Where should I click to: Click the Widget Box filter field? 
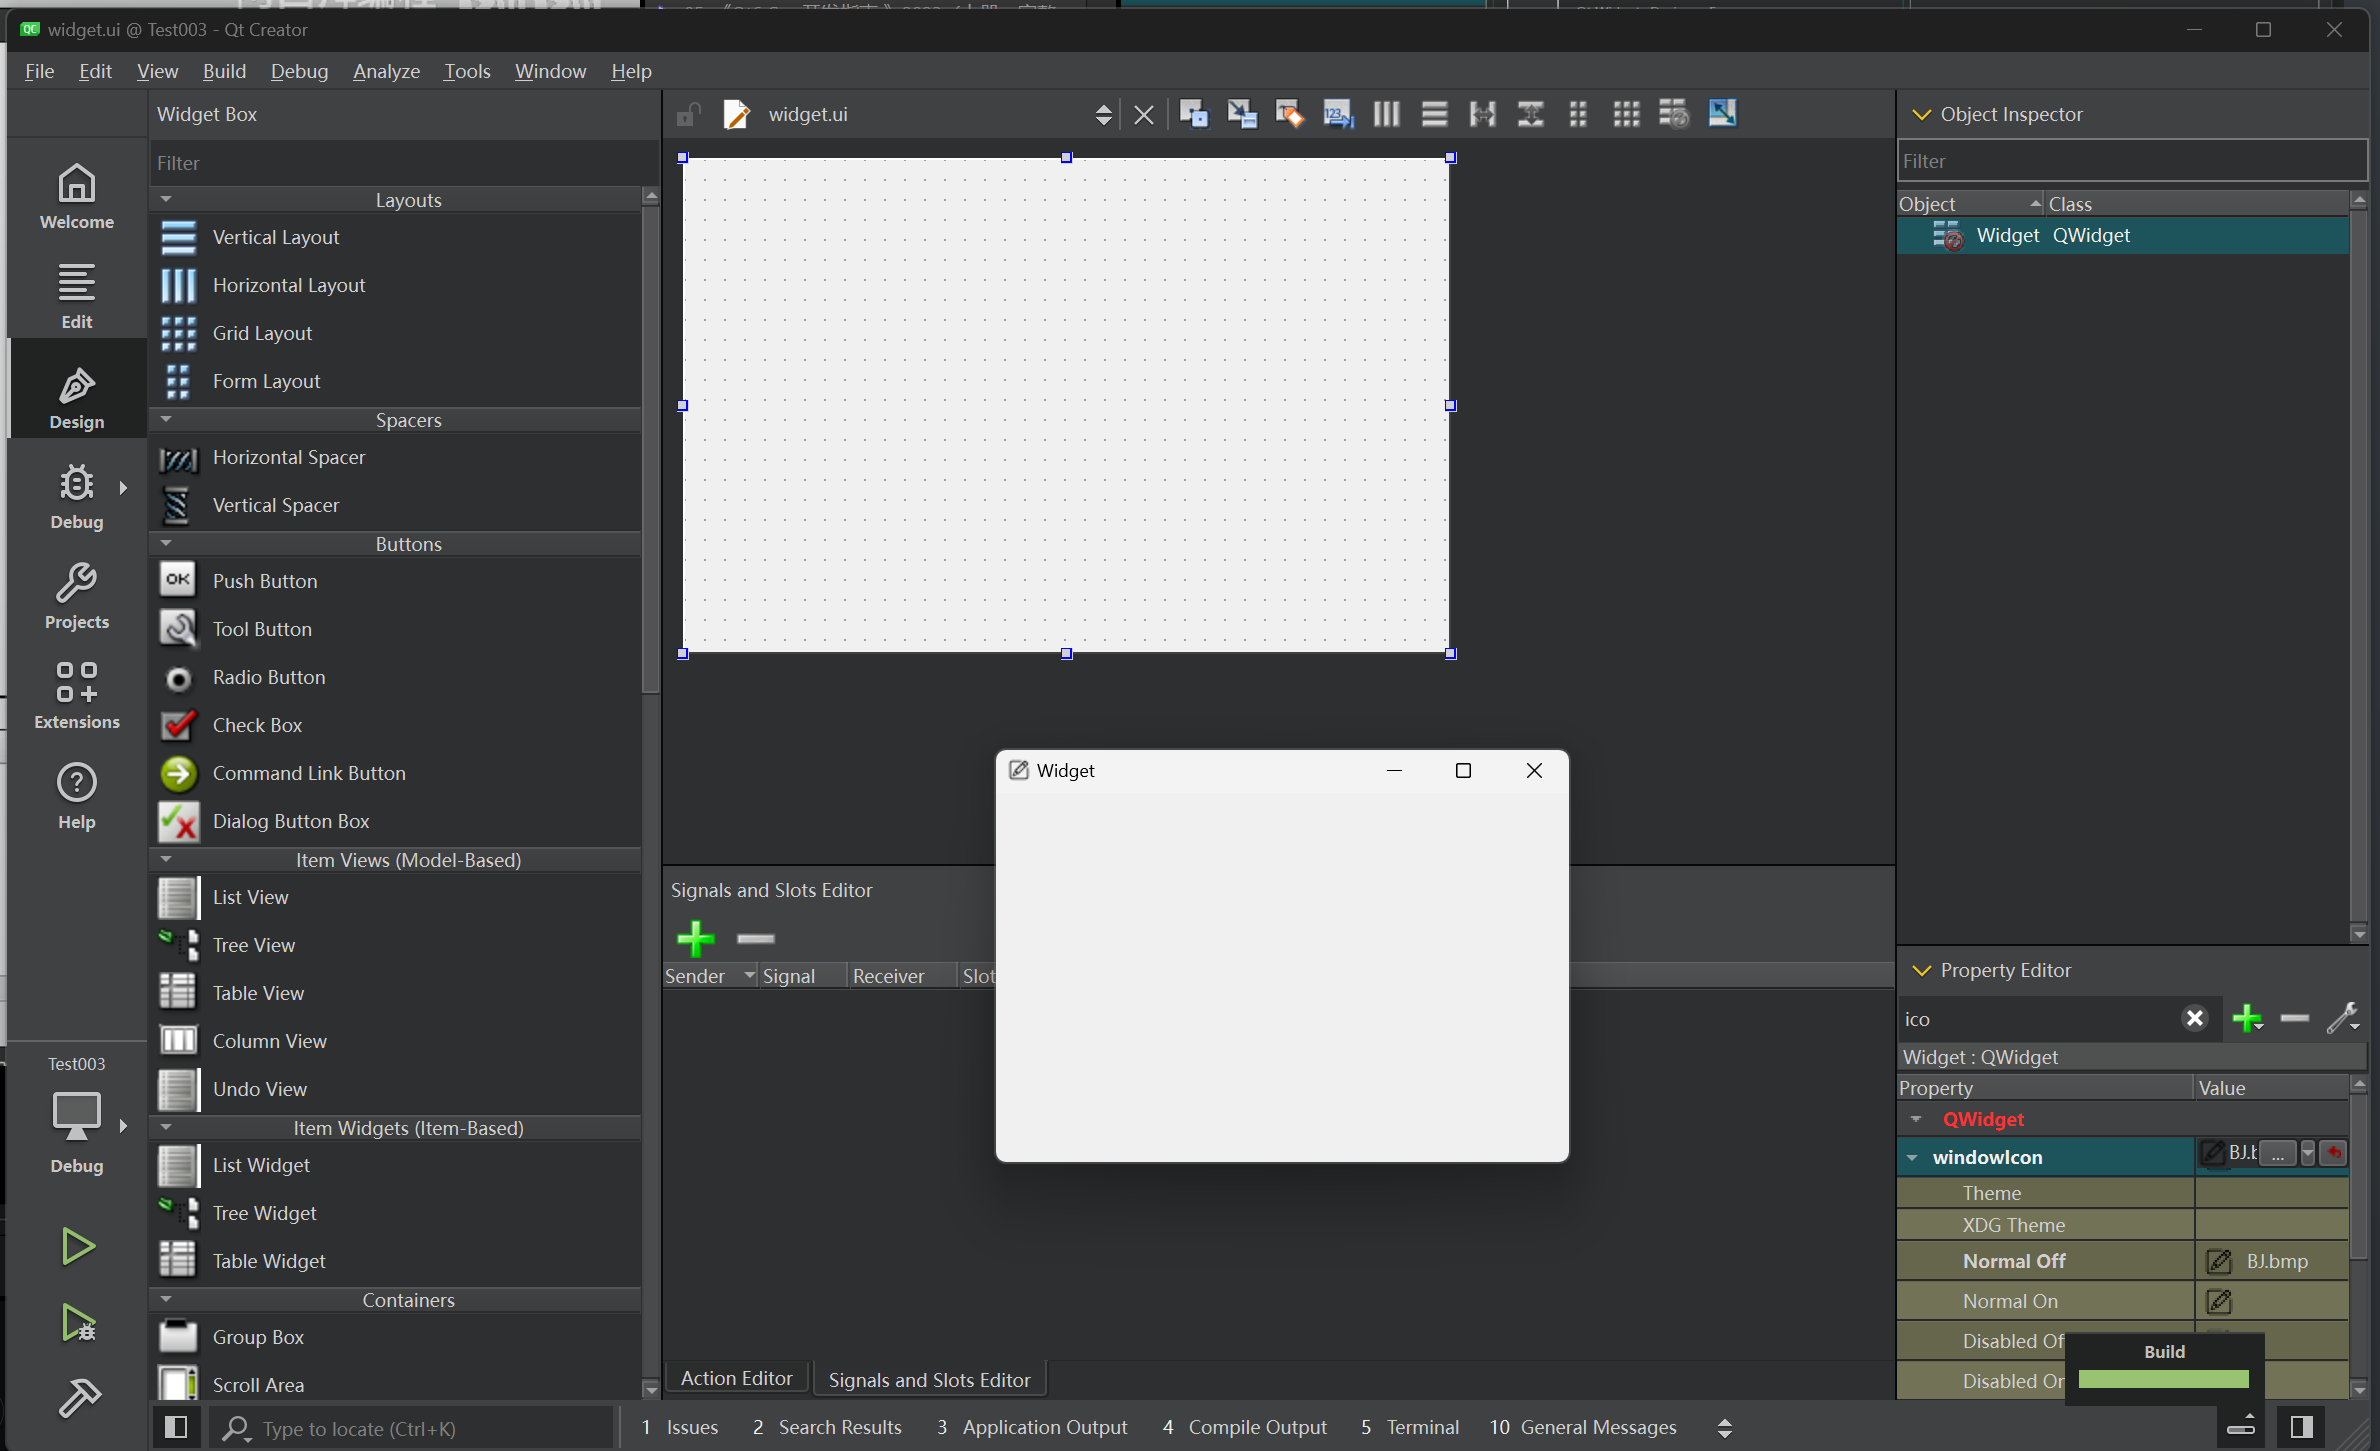(x=400, y=162)
